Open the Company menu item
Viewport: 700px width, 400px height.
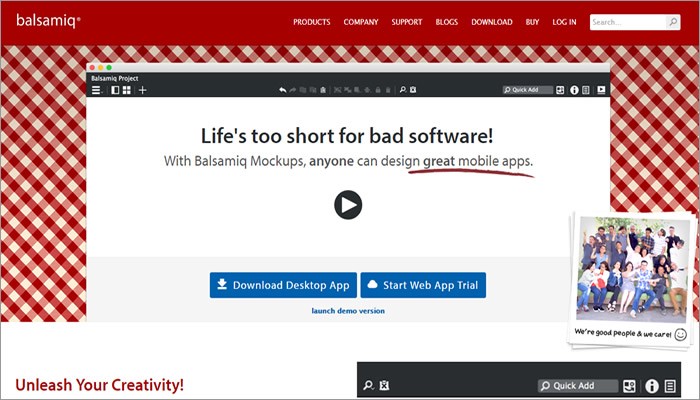(x=361, y=22)
